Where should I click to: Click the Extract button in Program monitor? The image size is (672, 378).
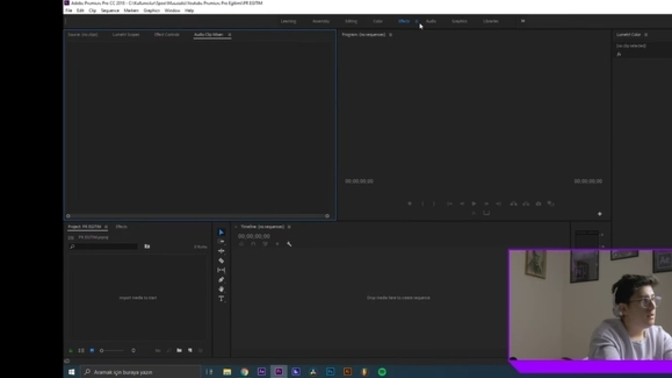coord(526,204)
